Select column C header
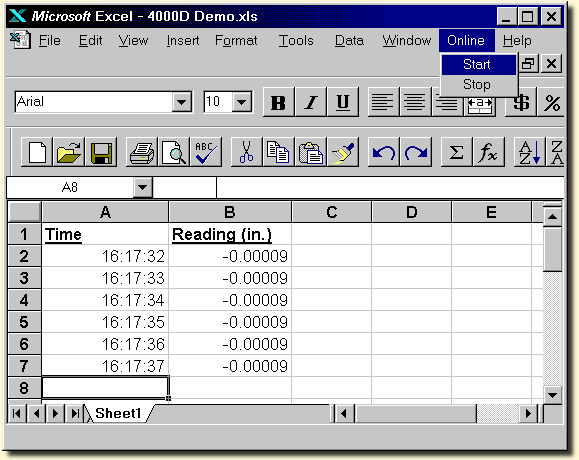Screen dimensions: 579x460 tap(332, 212)
